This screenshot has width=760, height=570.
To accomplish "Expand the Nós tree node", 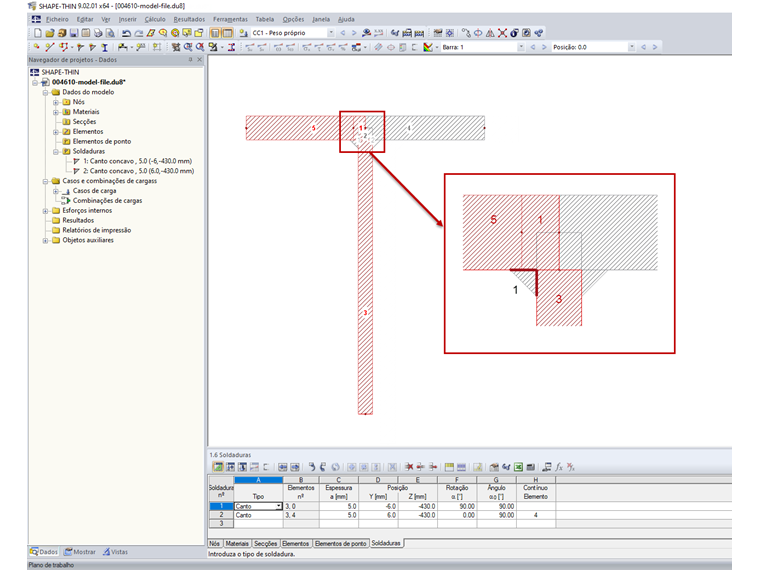I will 56,102.
